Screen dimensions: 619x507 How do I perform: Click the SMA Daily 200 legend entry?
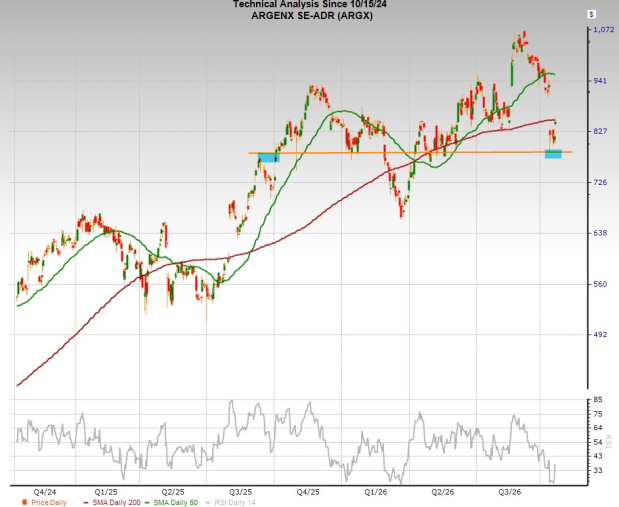[112, 502]
